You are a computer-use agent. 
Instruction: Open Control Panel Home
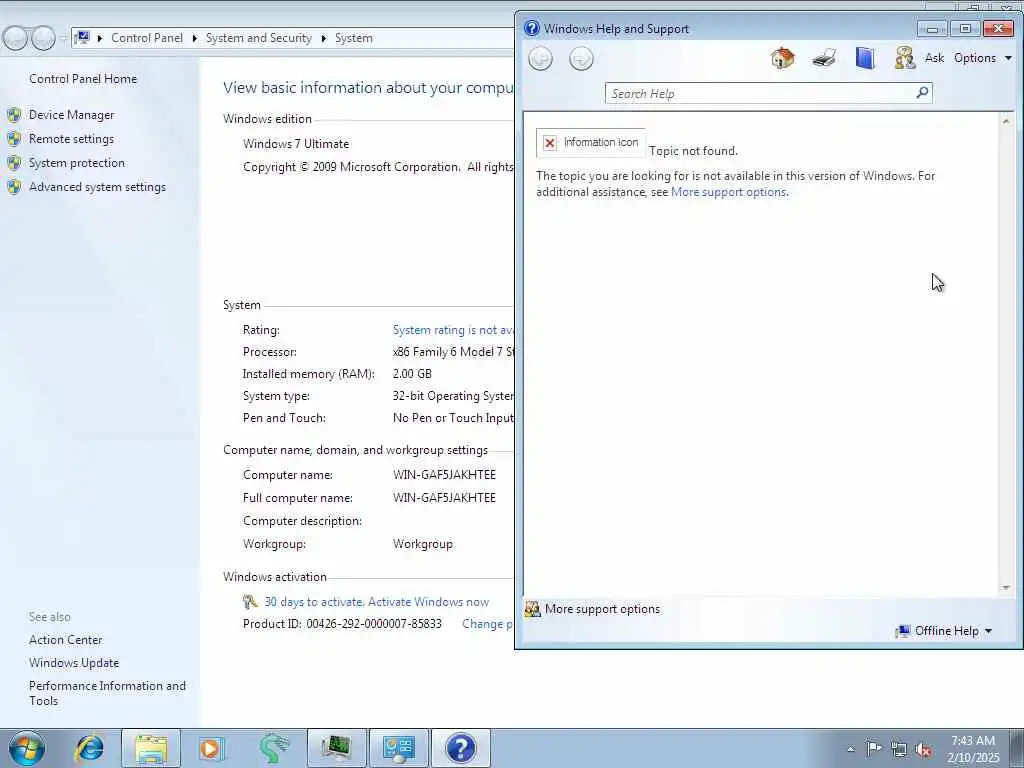coord(83,78)
